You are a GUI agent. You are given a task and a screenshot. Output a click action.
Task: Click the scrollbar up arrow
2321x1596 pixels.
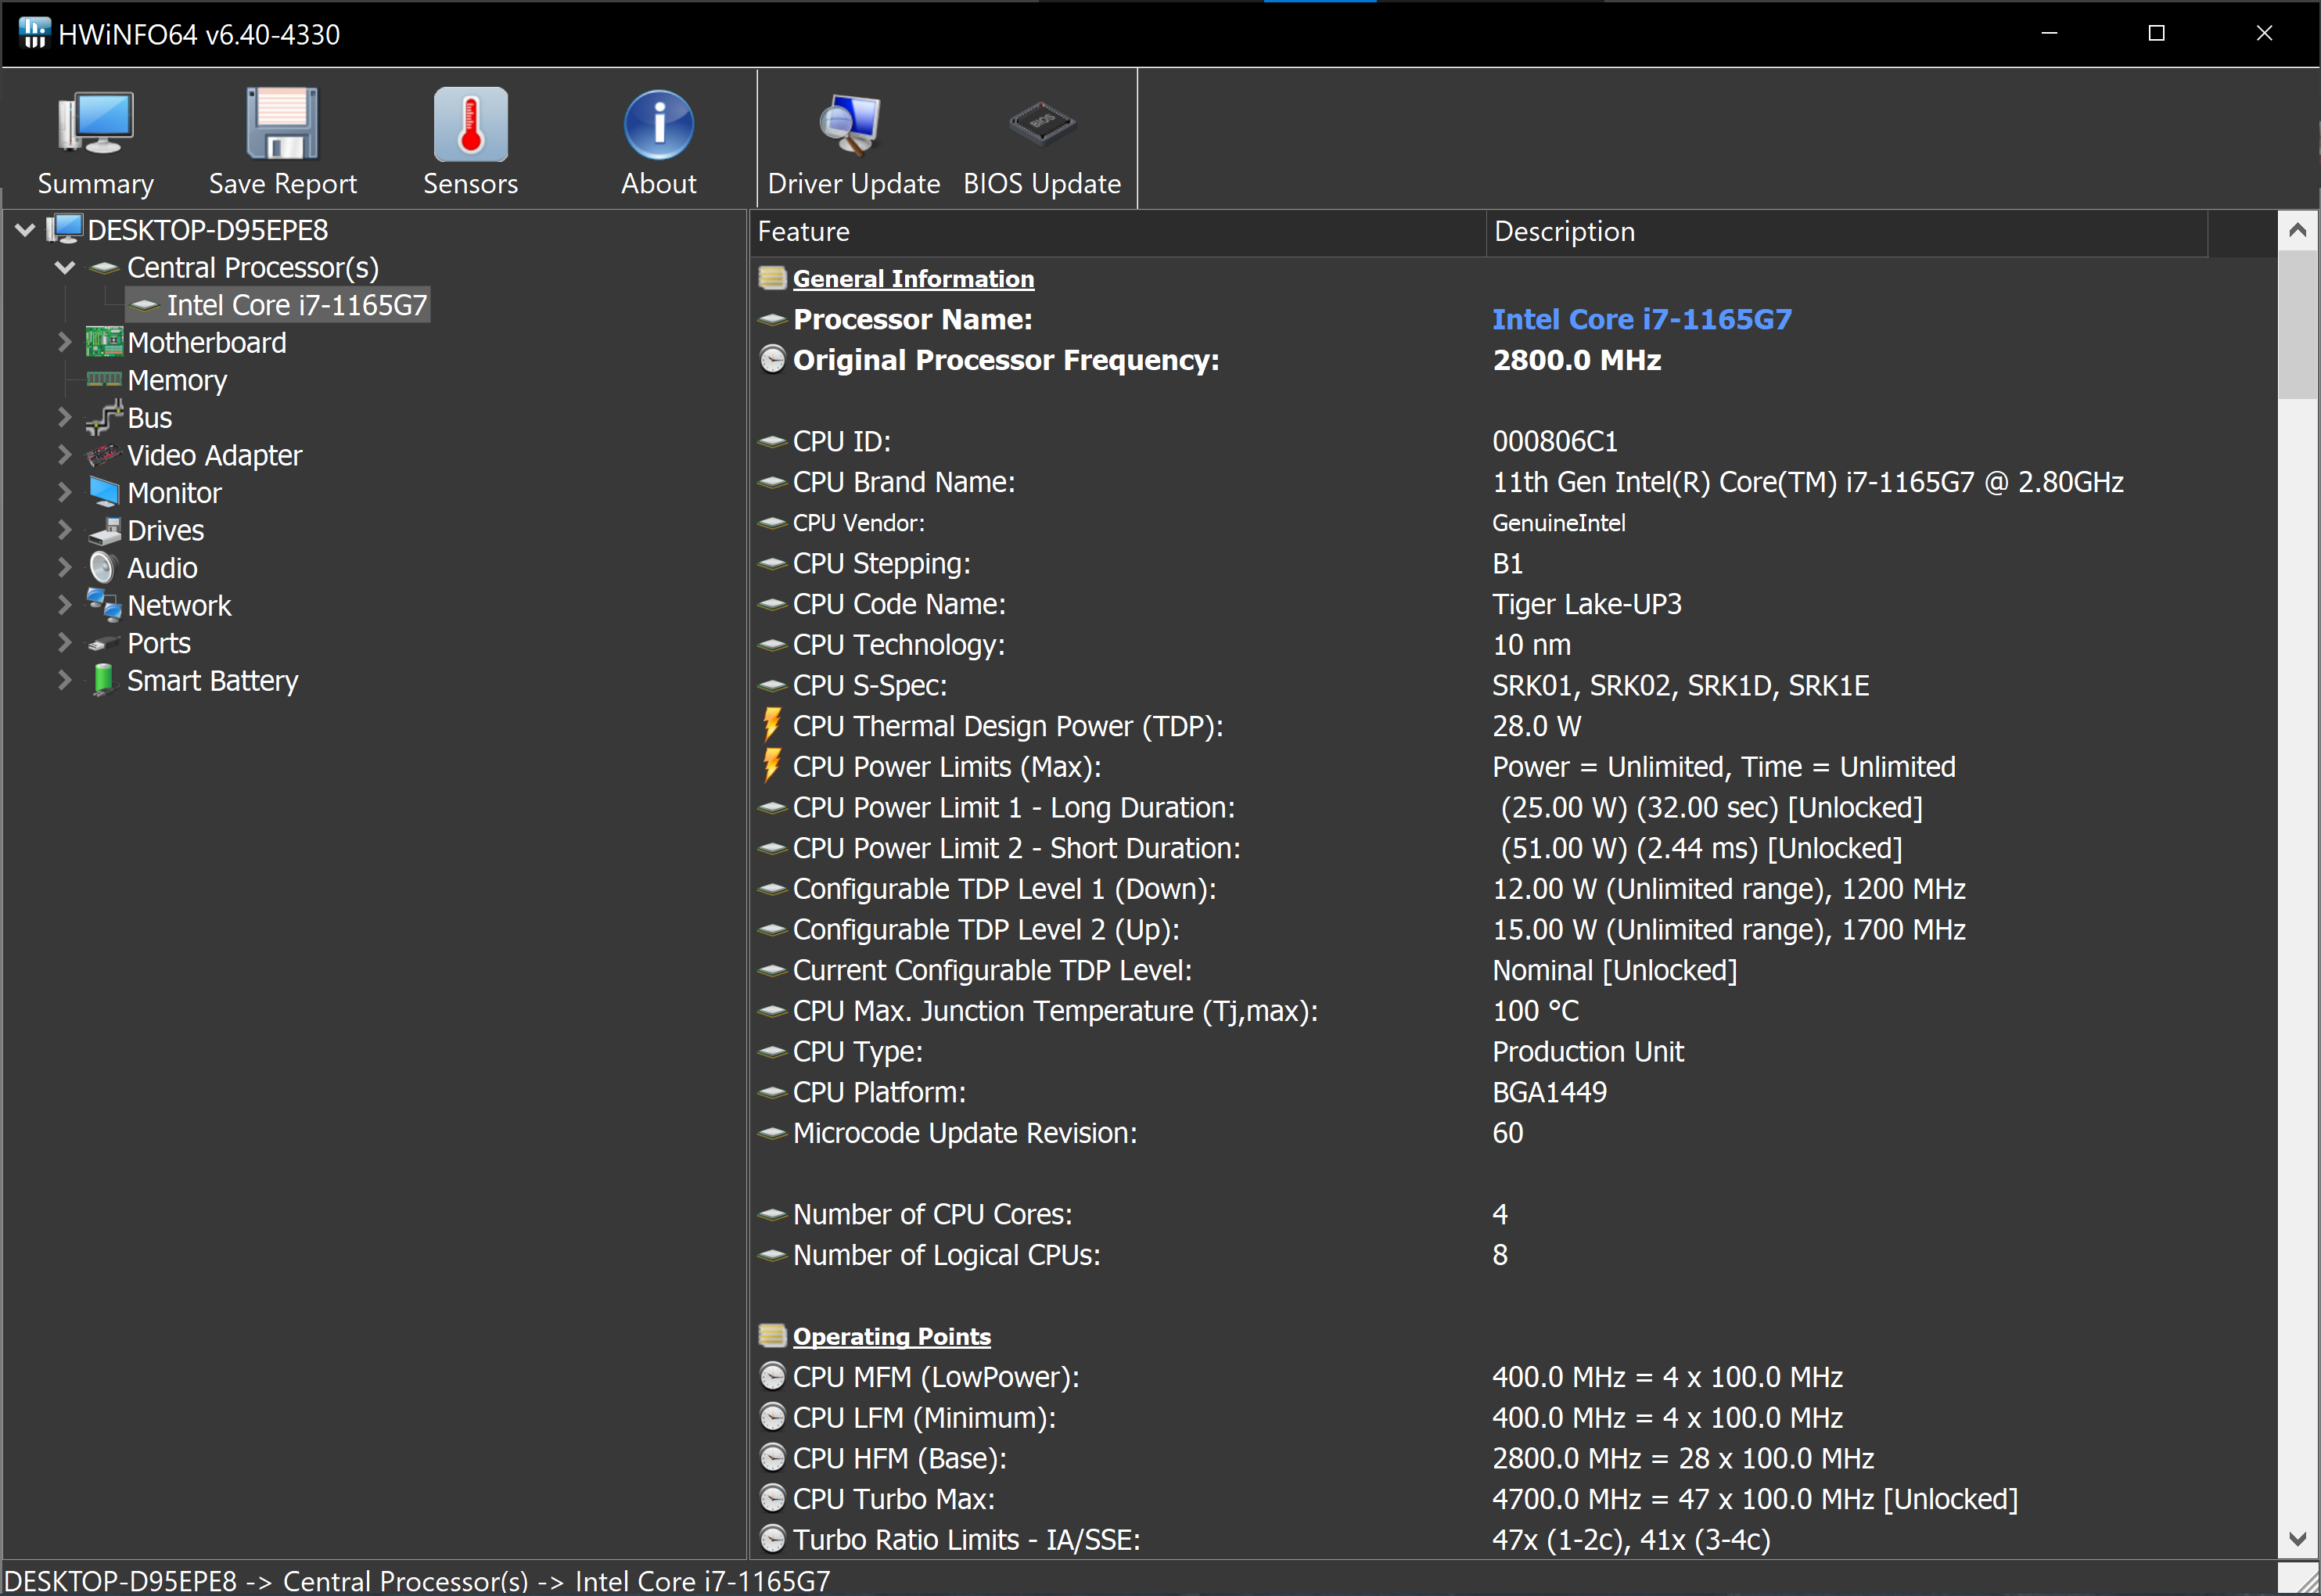2297,231
